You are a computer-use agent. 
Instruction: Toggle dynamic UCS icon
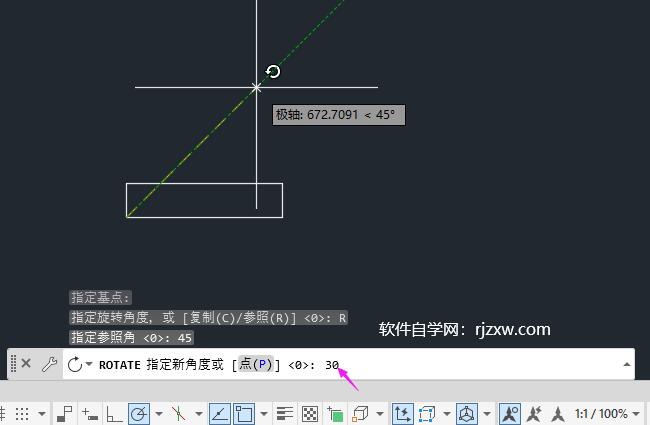tap(402, 413)
